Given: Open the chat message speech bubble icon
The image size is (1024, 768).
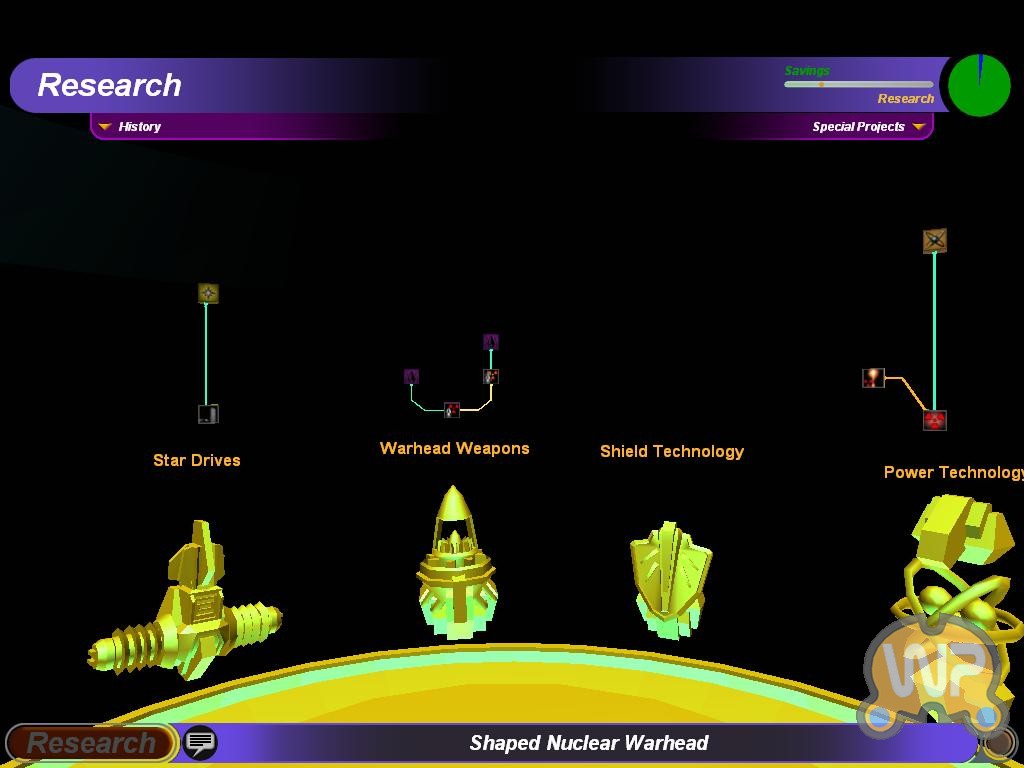Looking at the screenshot, I should pos(201,742).
